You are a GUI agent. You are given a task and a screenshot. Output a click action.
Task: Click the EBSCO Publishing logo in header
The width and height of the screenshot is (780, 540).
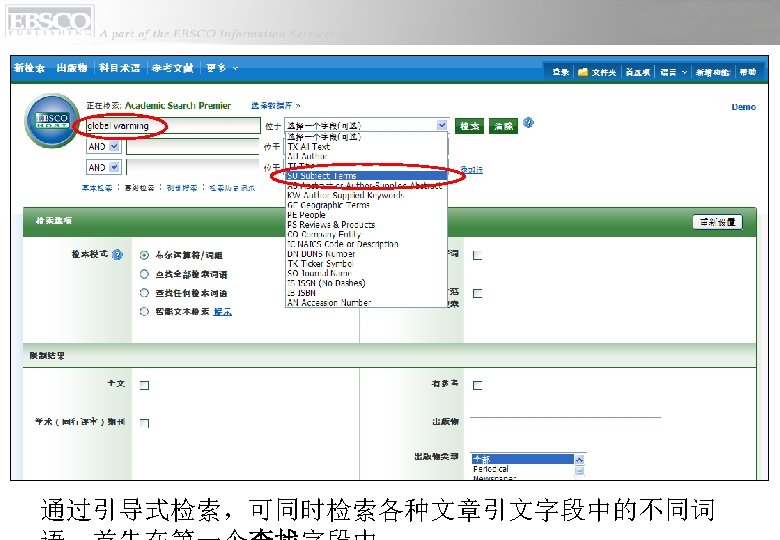point(49,21)
